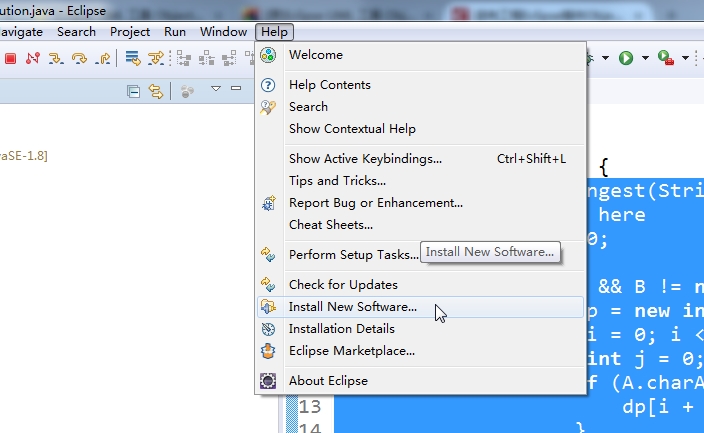The width and height of the screenshot is (704, 433).
Task: Click the Help Search key icon
Action: (x=268, y=107)
